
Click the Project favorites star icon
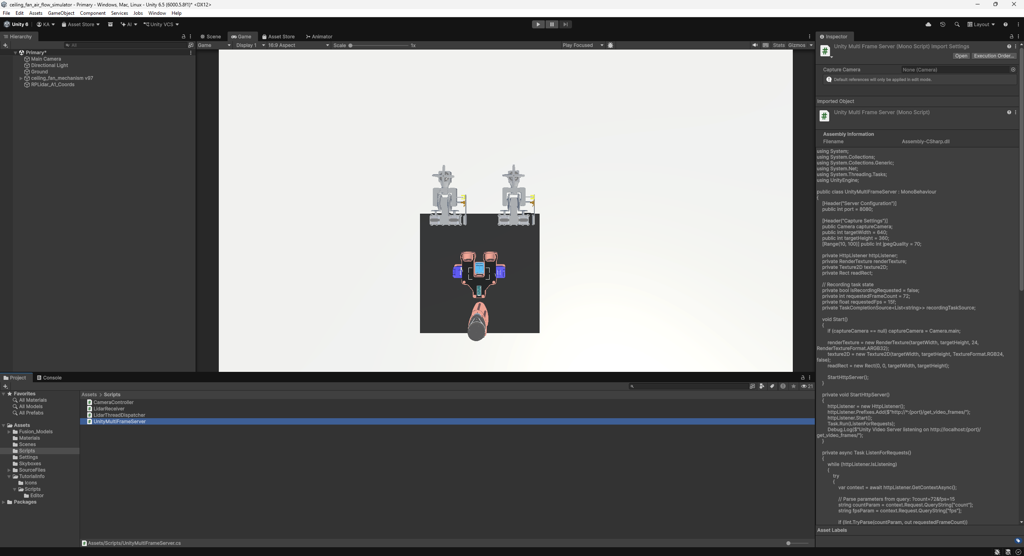[793, 386]
